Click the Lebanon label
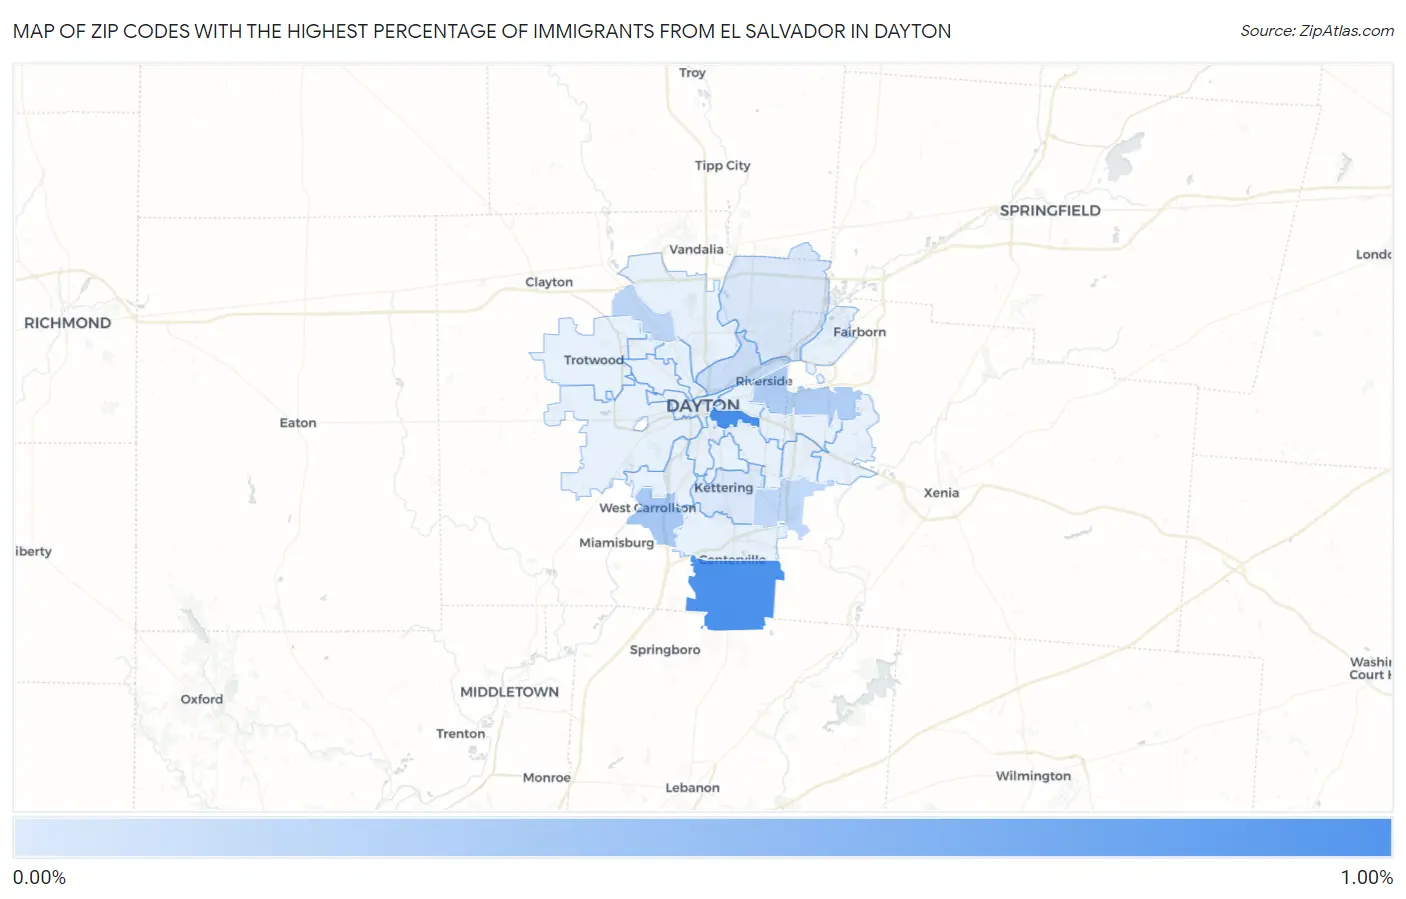1406x899 pixels. tap(692, 788)
